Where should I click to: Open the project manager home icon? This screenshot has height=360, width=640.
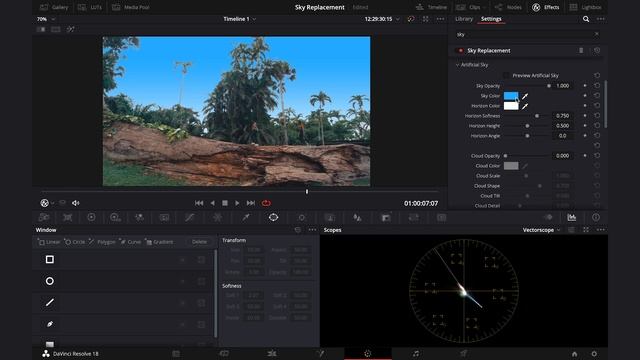click(574, 354)
